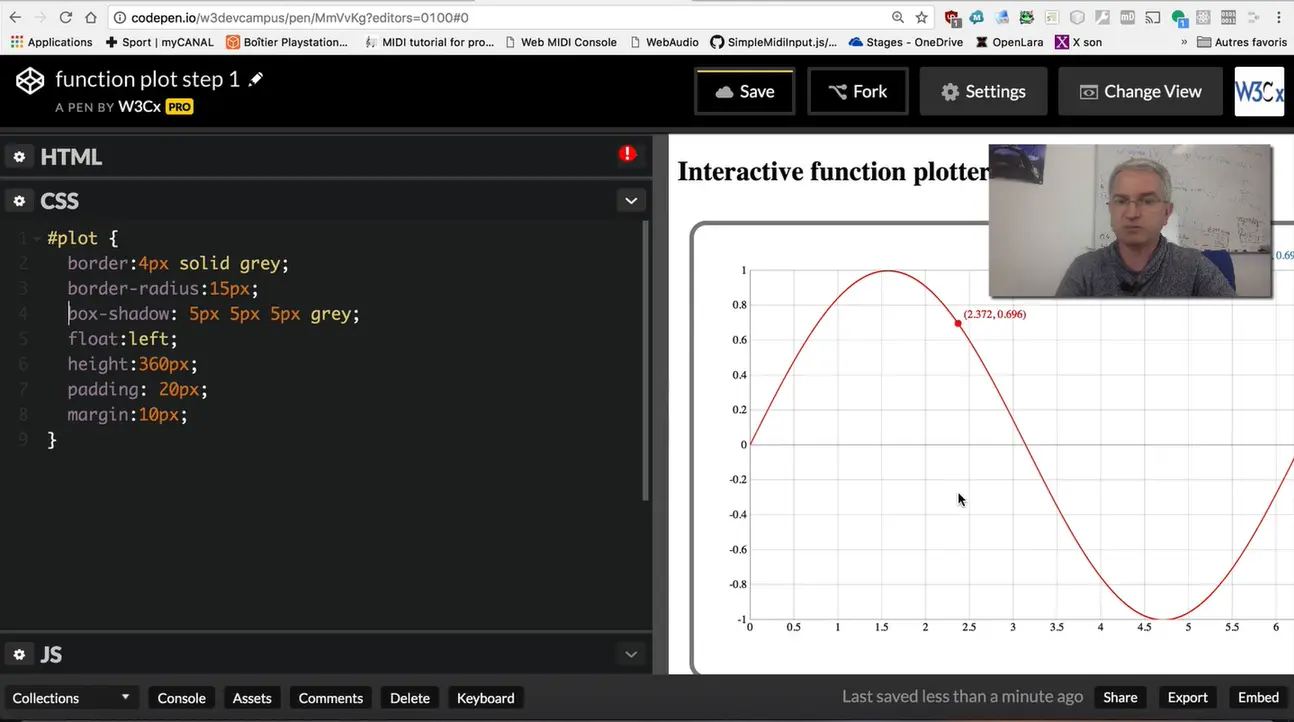Open the blue M chat bubble extension
This screenshot has width=1294, height=722.
977,17
